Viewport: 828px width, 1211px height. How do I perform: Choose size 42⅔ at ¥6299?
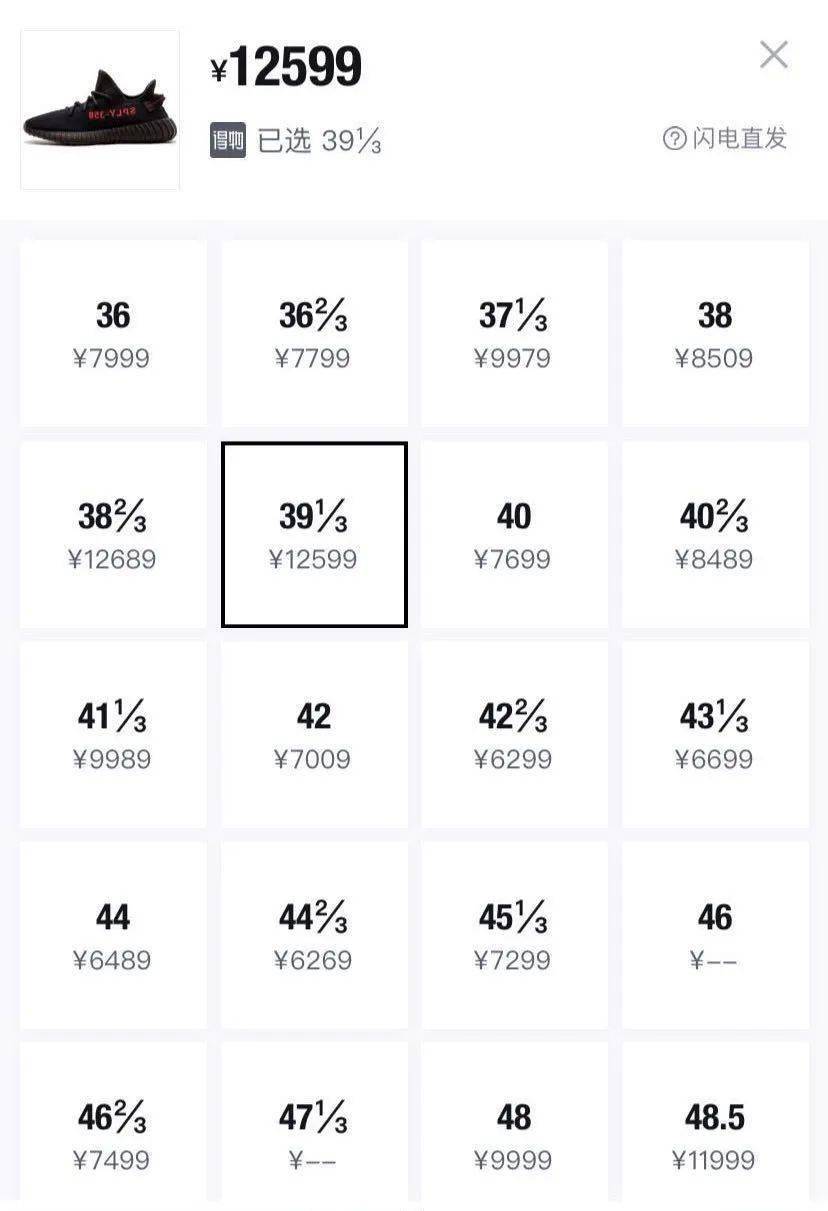[x=514, y=734]
